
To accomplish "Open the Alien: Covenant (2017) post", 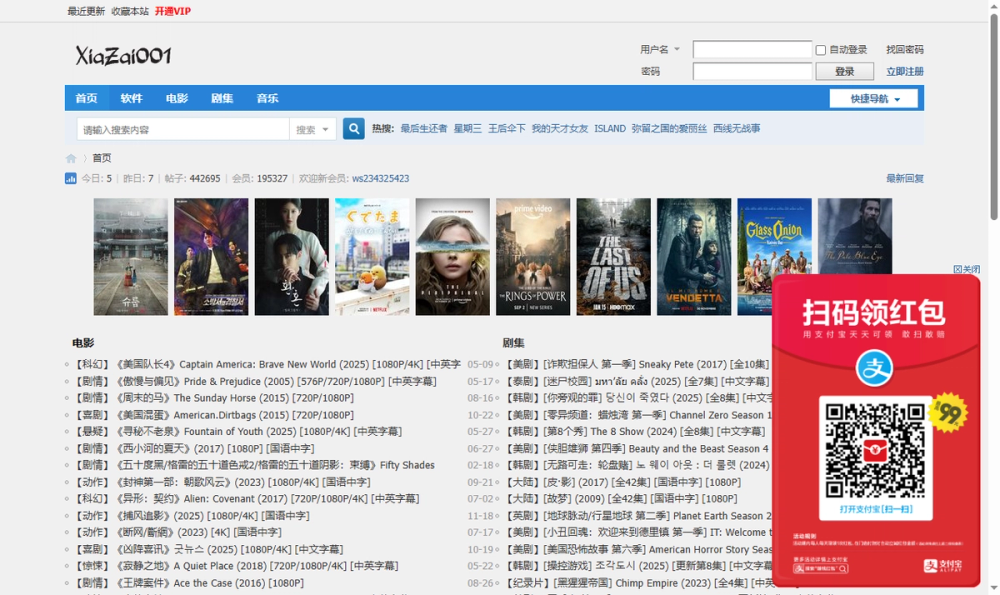I will tap(246, 499).
